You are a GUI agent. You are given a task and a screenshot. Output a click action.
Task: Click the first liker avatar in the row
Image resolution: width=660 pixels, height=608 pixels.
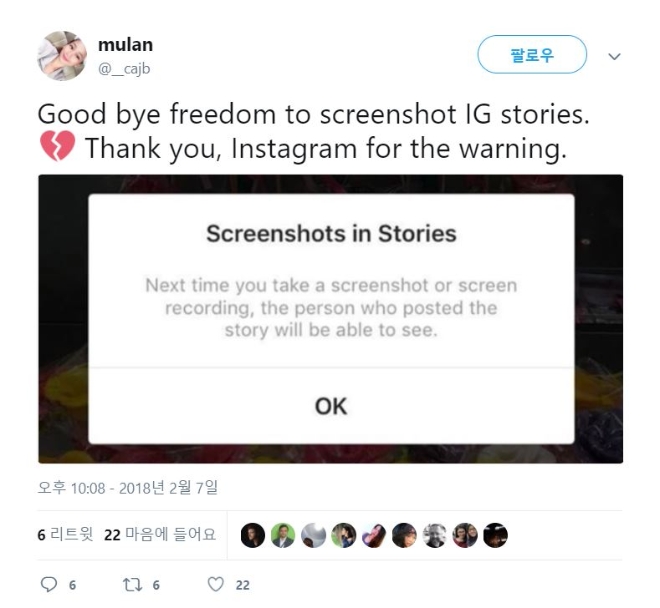[x=253, y=535]
